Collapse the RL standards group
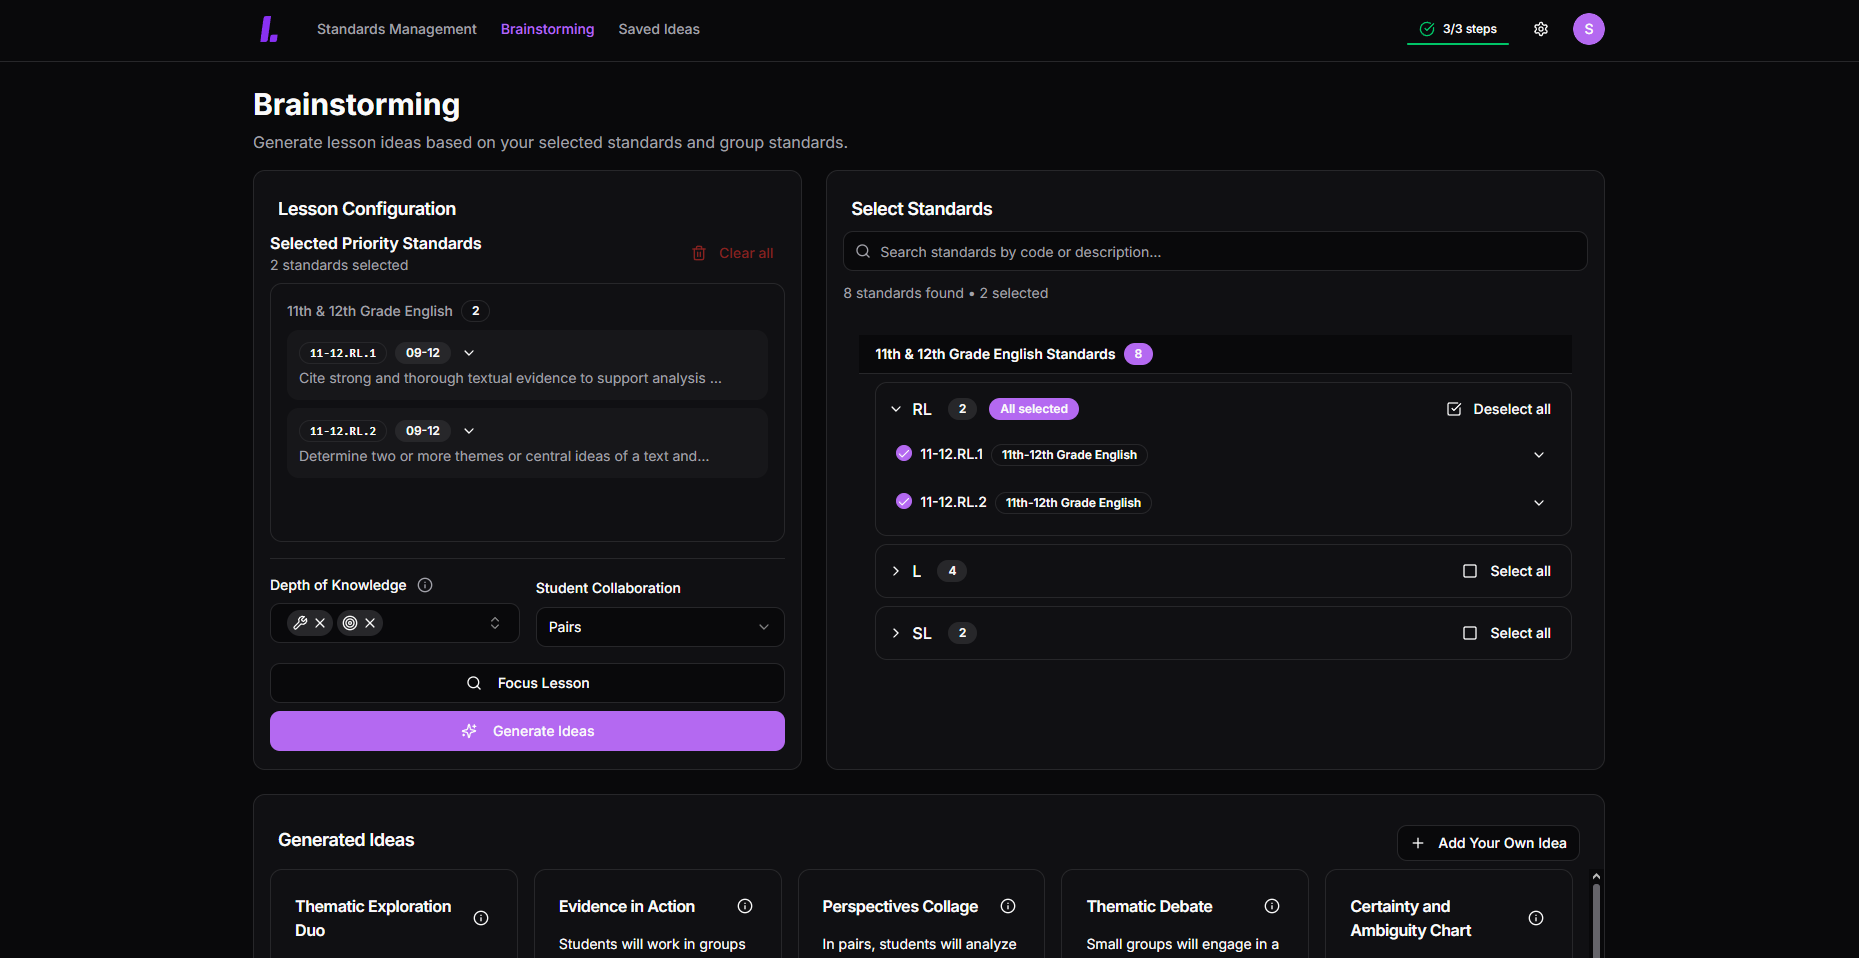This screenshot has height=958, width=1859. [x=896, y=409]
